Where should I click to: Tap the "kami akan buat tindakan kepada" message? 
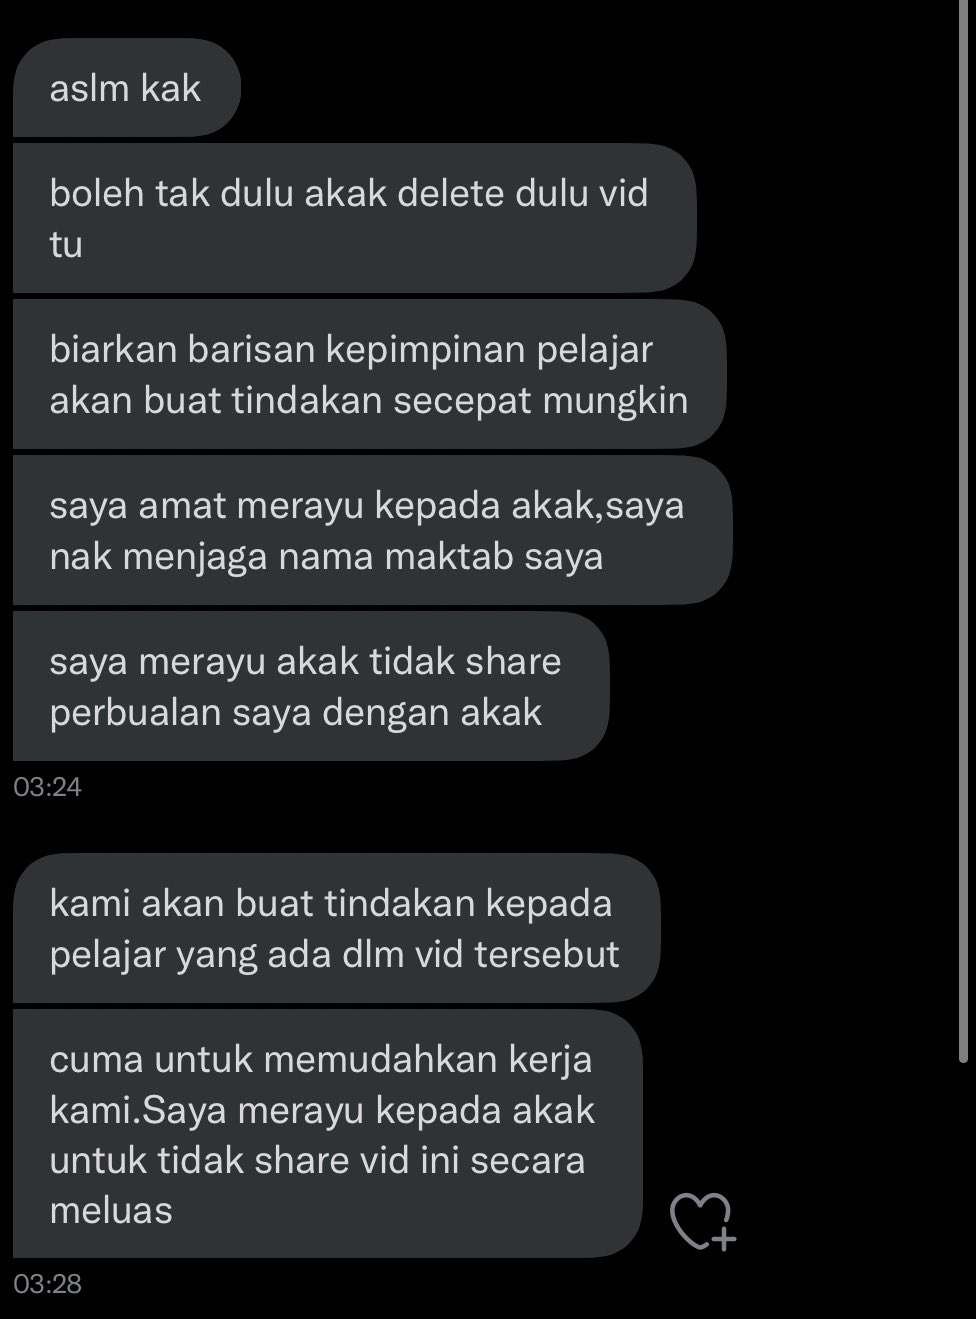(336, 928)
